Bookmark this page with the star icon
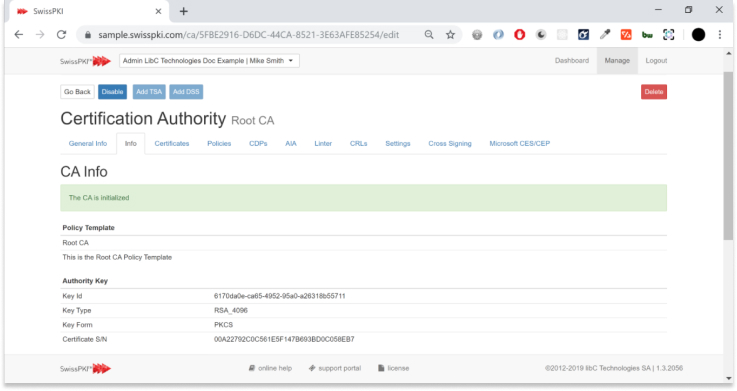This screenshot has width=737, height=391. (450, 35)
